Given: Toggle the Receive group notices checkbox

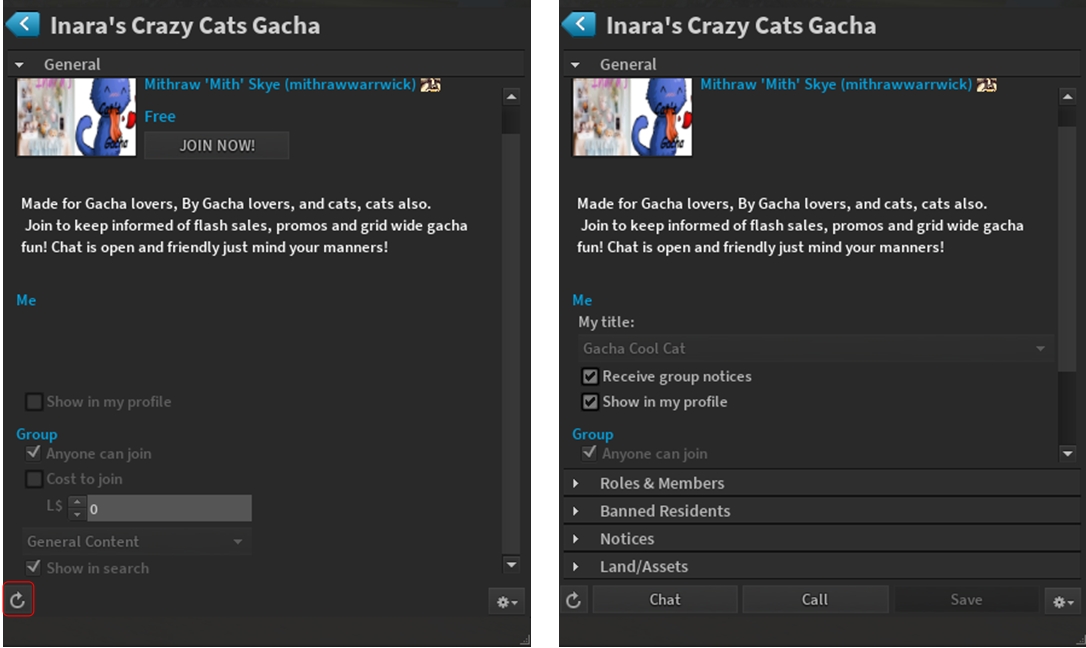Looking at the screenshot, I should point(591,377).
